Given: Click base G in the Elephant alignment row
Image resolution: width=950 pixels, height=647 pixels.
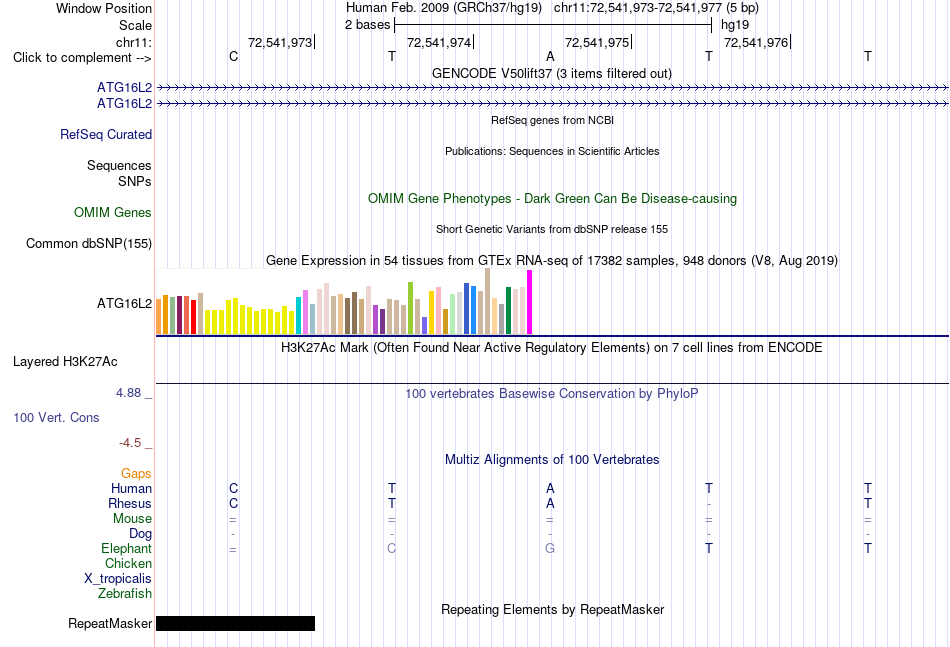Looking at the screenshot, I should click(550, 548).
